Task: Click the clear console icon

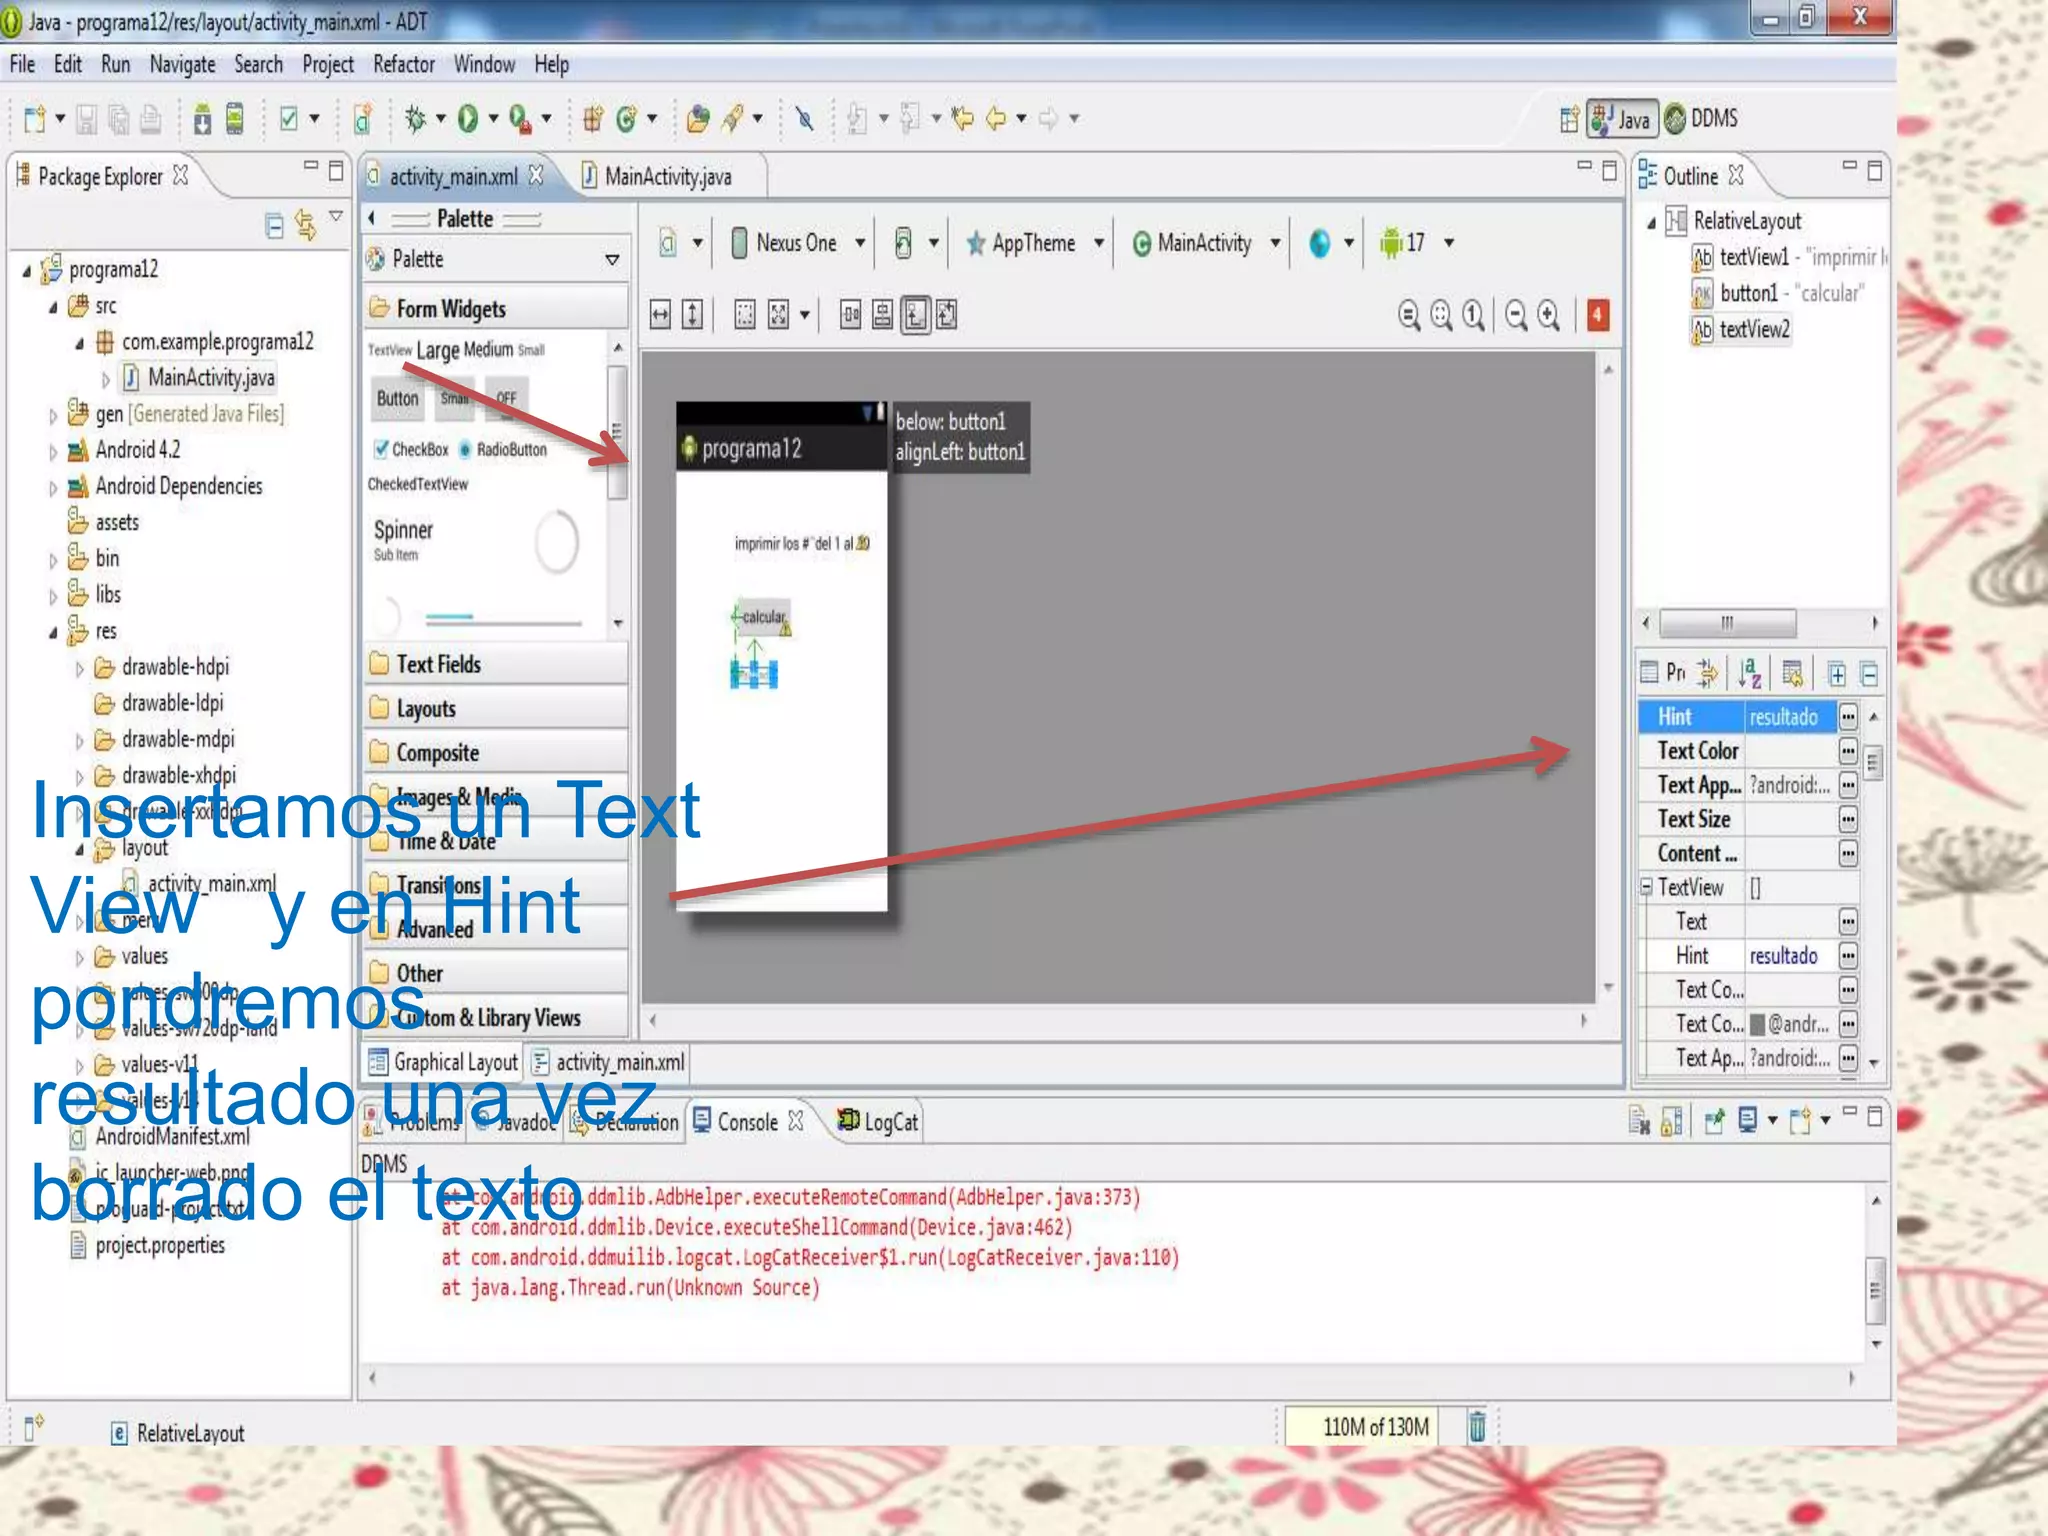Action: 1639,1121
